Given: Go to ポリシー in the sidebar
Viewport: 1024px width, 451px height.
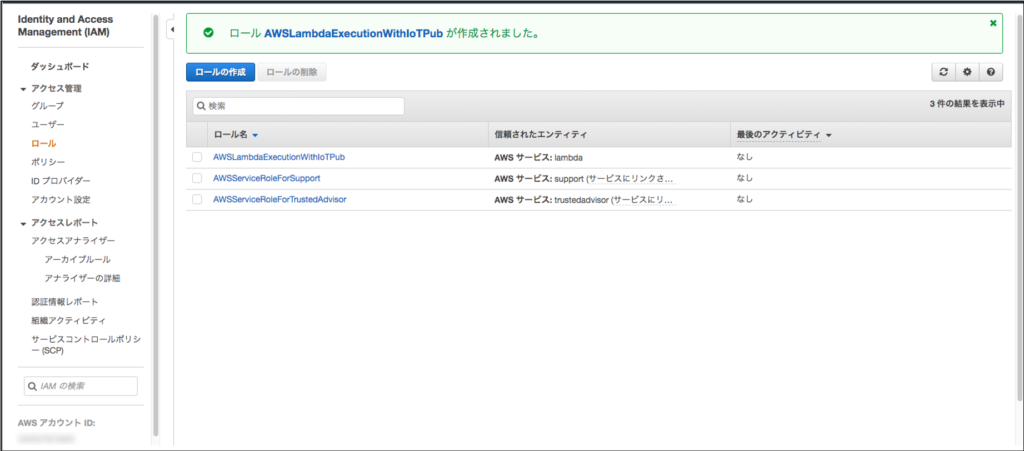Looking at the screenshot, I should click(48, 162).
